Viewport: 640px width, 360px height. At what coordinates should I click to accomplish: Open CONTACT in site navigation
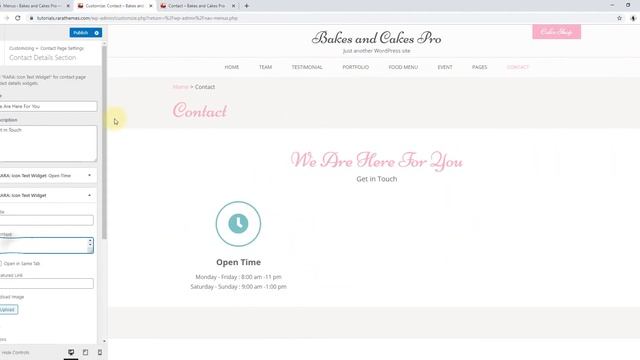[x=518, y=67]
